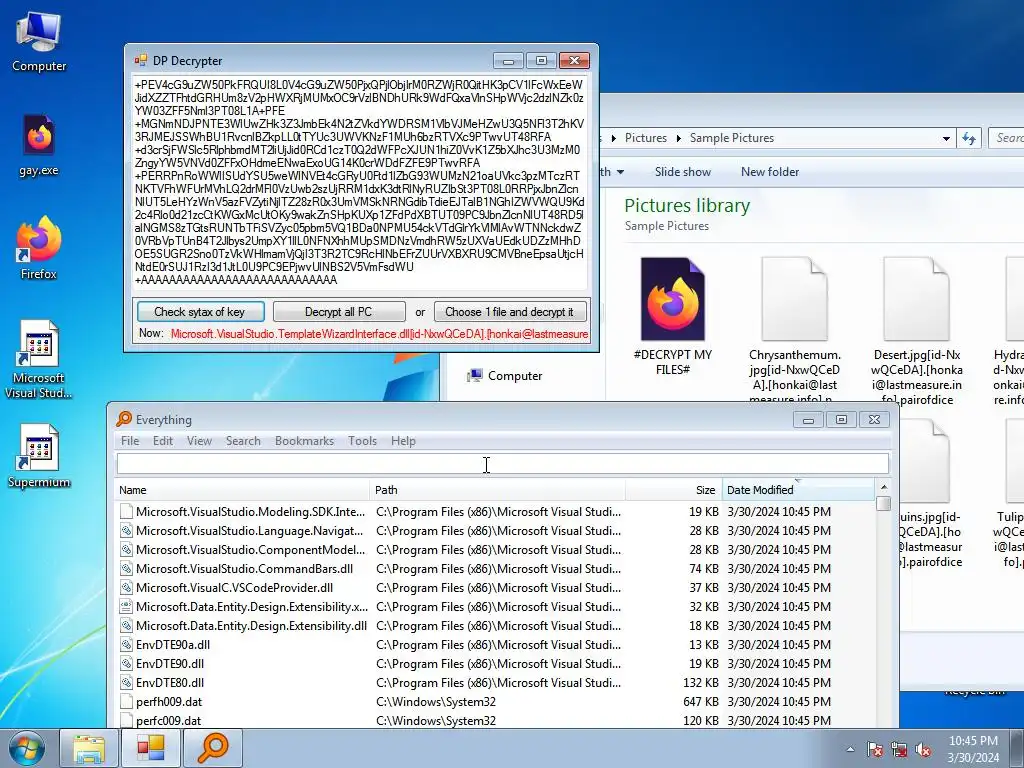Image resolution: width=1024 pixels, height=768 pixels.
Task: Open the Search menu in Everything
Action: pos(243,441)
